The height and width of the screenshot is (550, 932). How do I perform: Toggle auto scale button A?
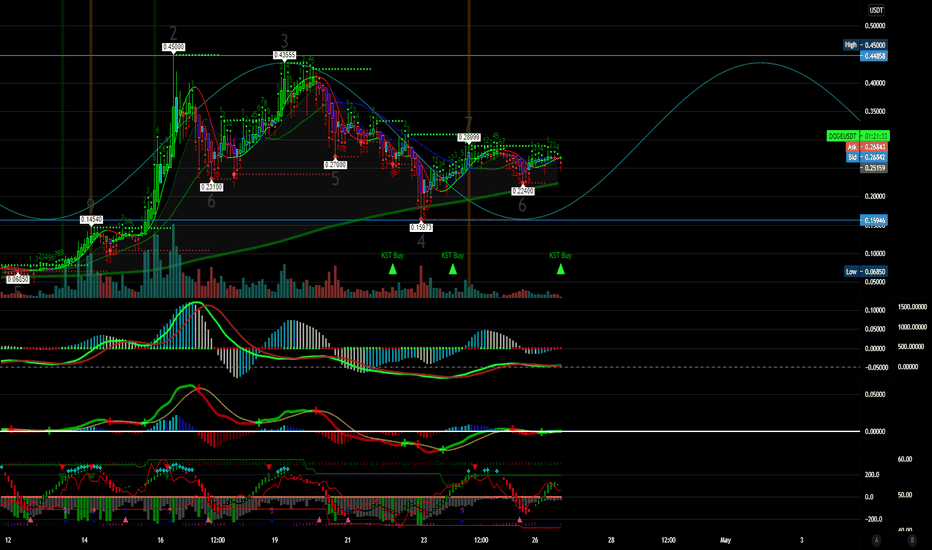point(876,540)
